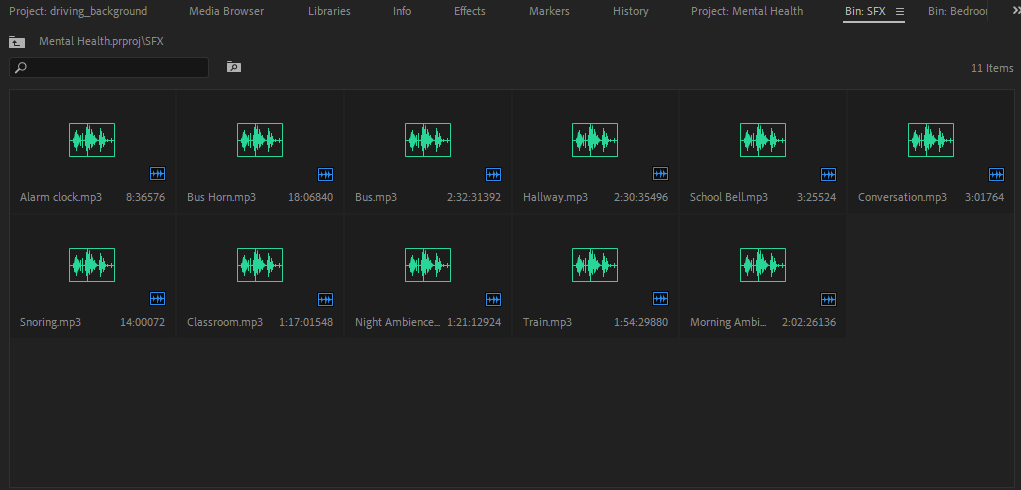Select the Morning Ambi waveform thumbnail
This screenshot has width=1021, height=490.
763,265
